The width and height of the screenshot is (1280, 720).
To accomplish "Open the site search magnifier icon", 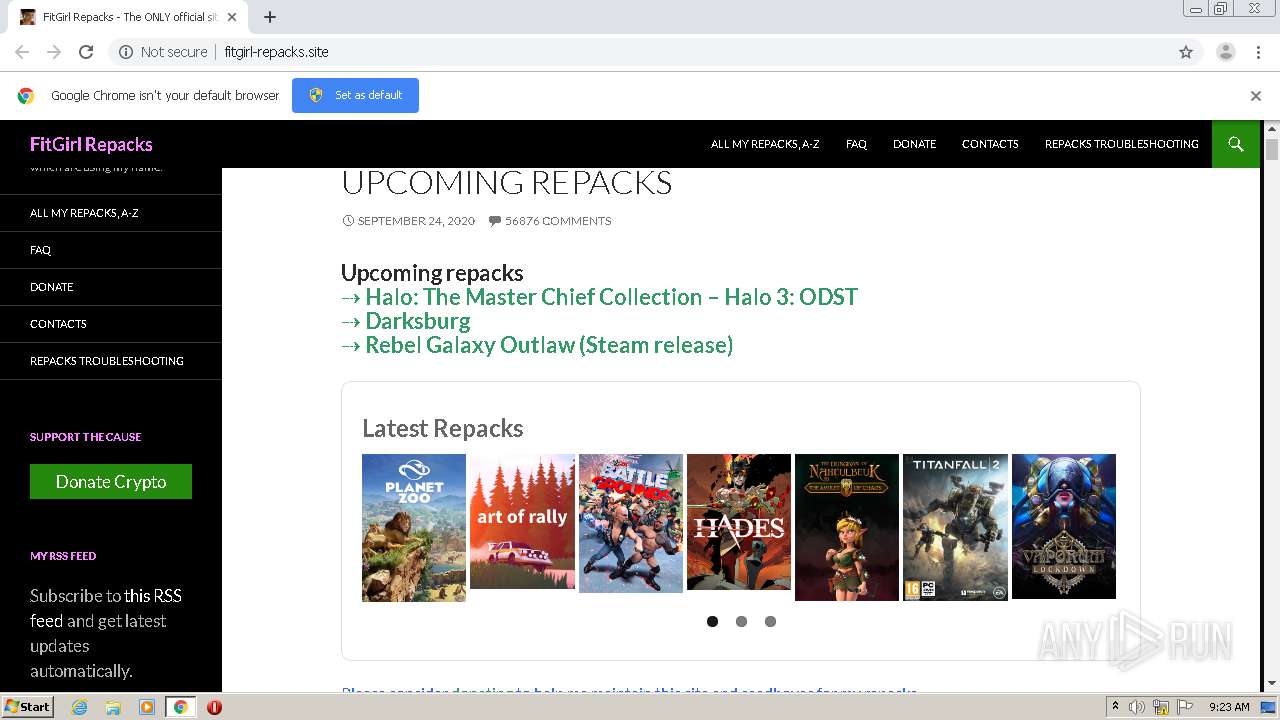I will point(1236,144).
